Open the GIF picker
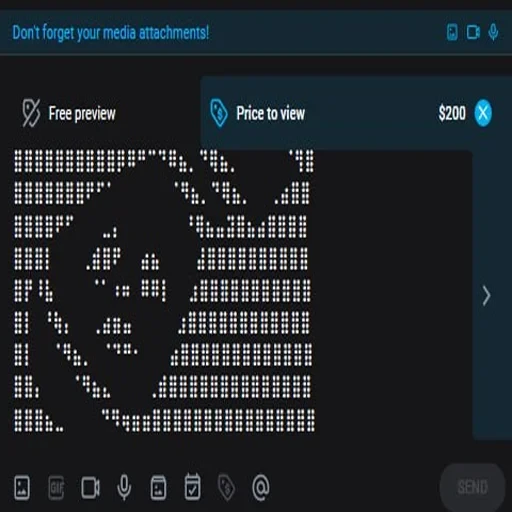This screenshot has width=512, height=512. [56, 488]
